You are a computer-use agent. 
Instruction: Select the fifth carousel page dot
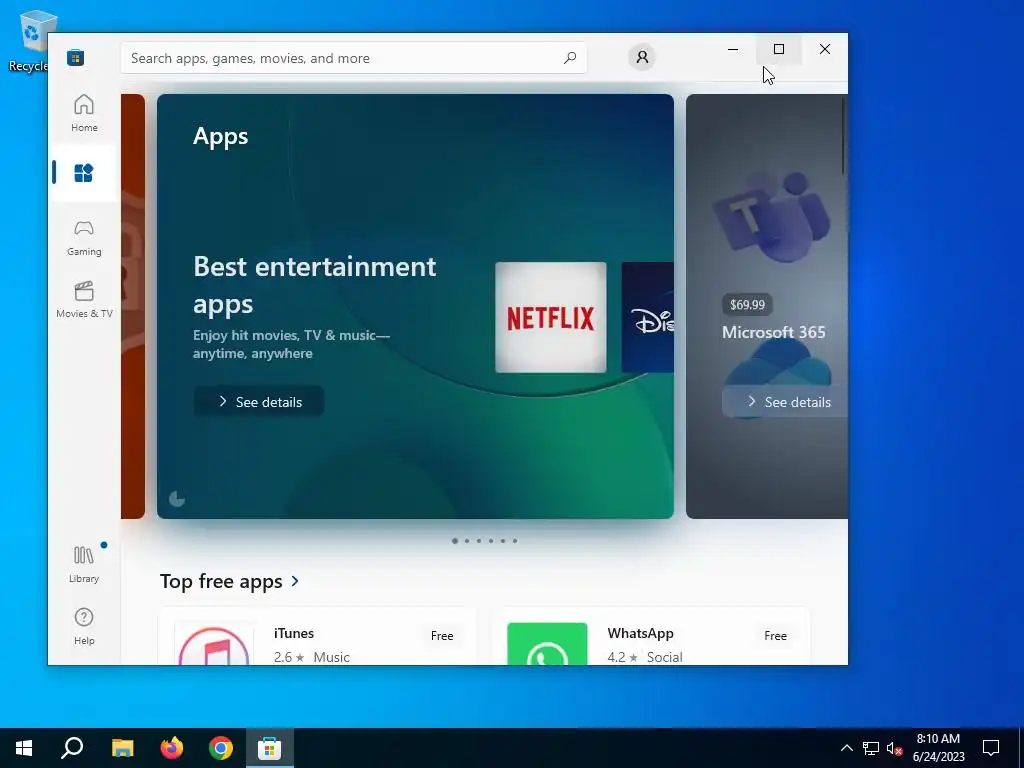tap(503, 541)
